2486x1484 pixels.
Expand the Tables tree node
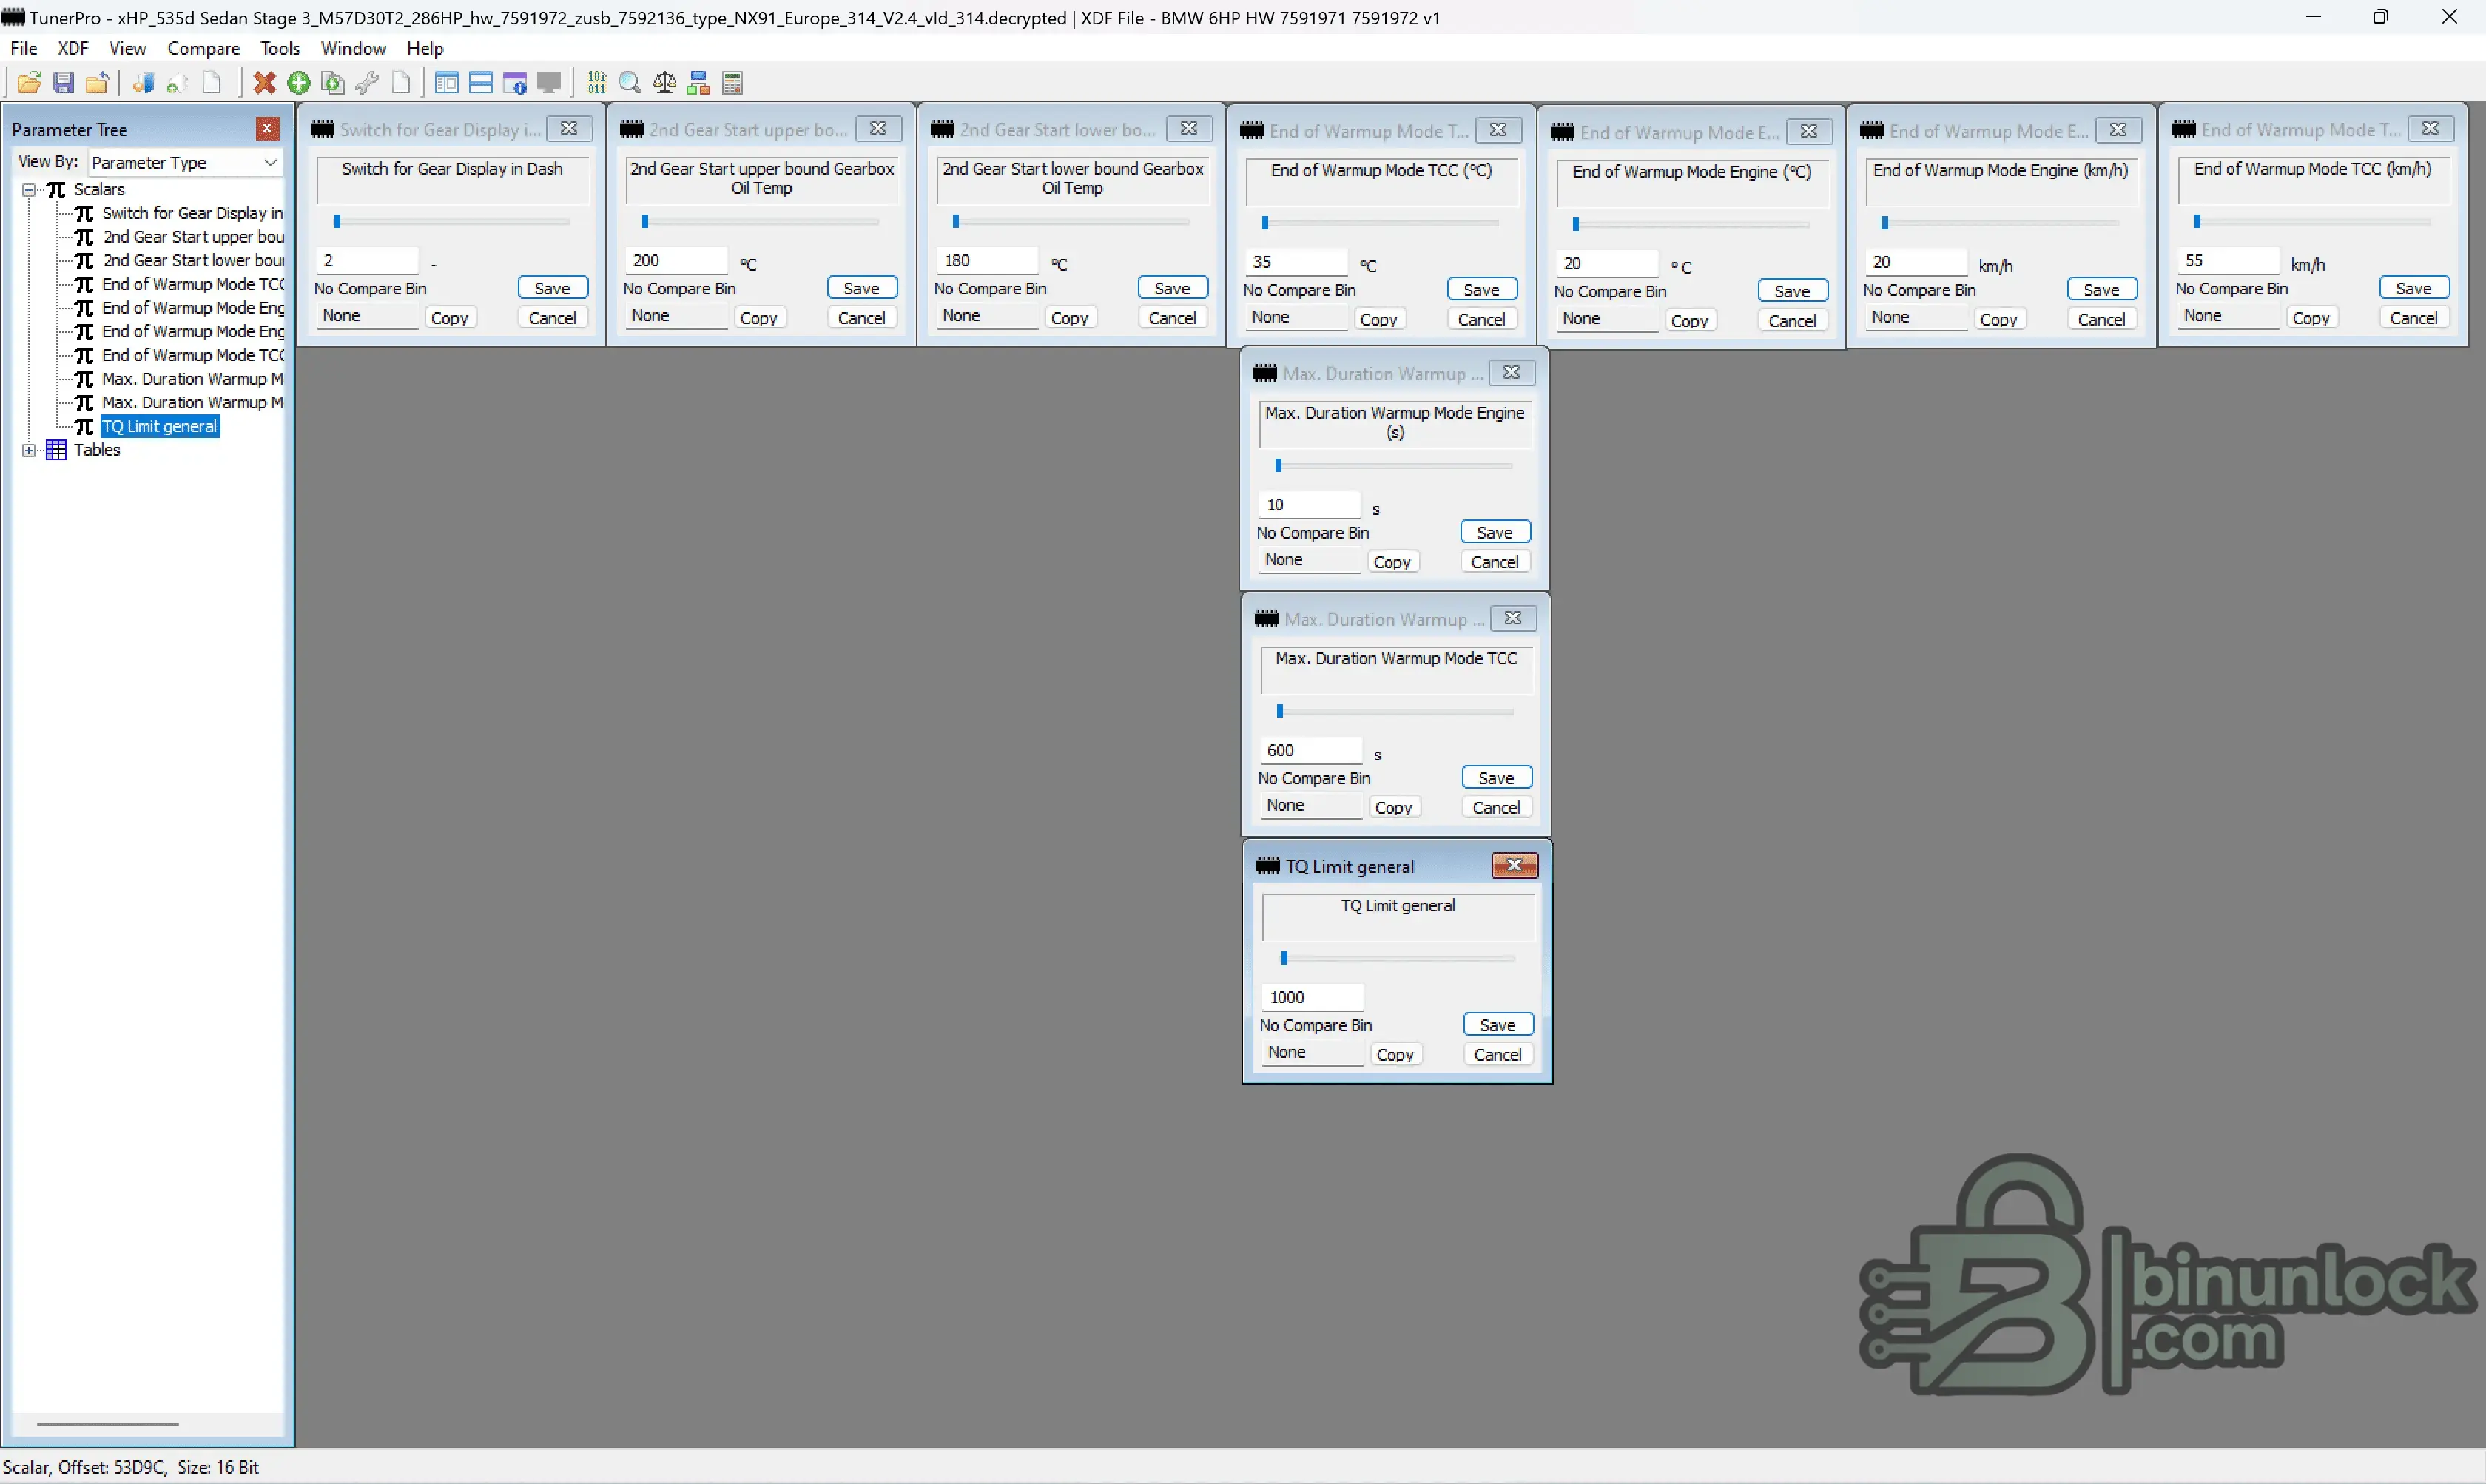29,451
